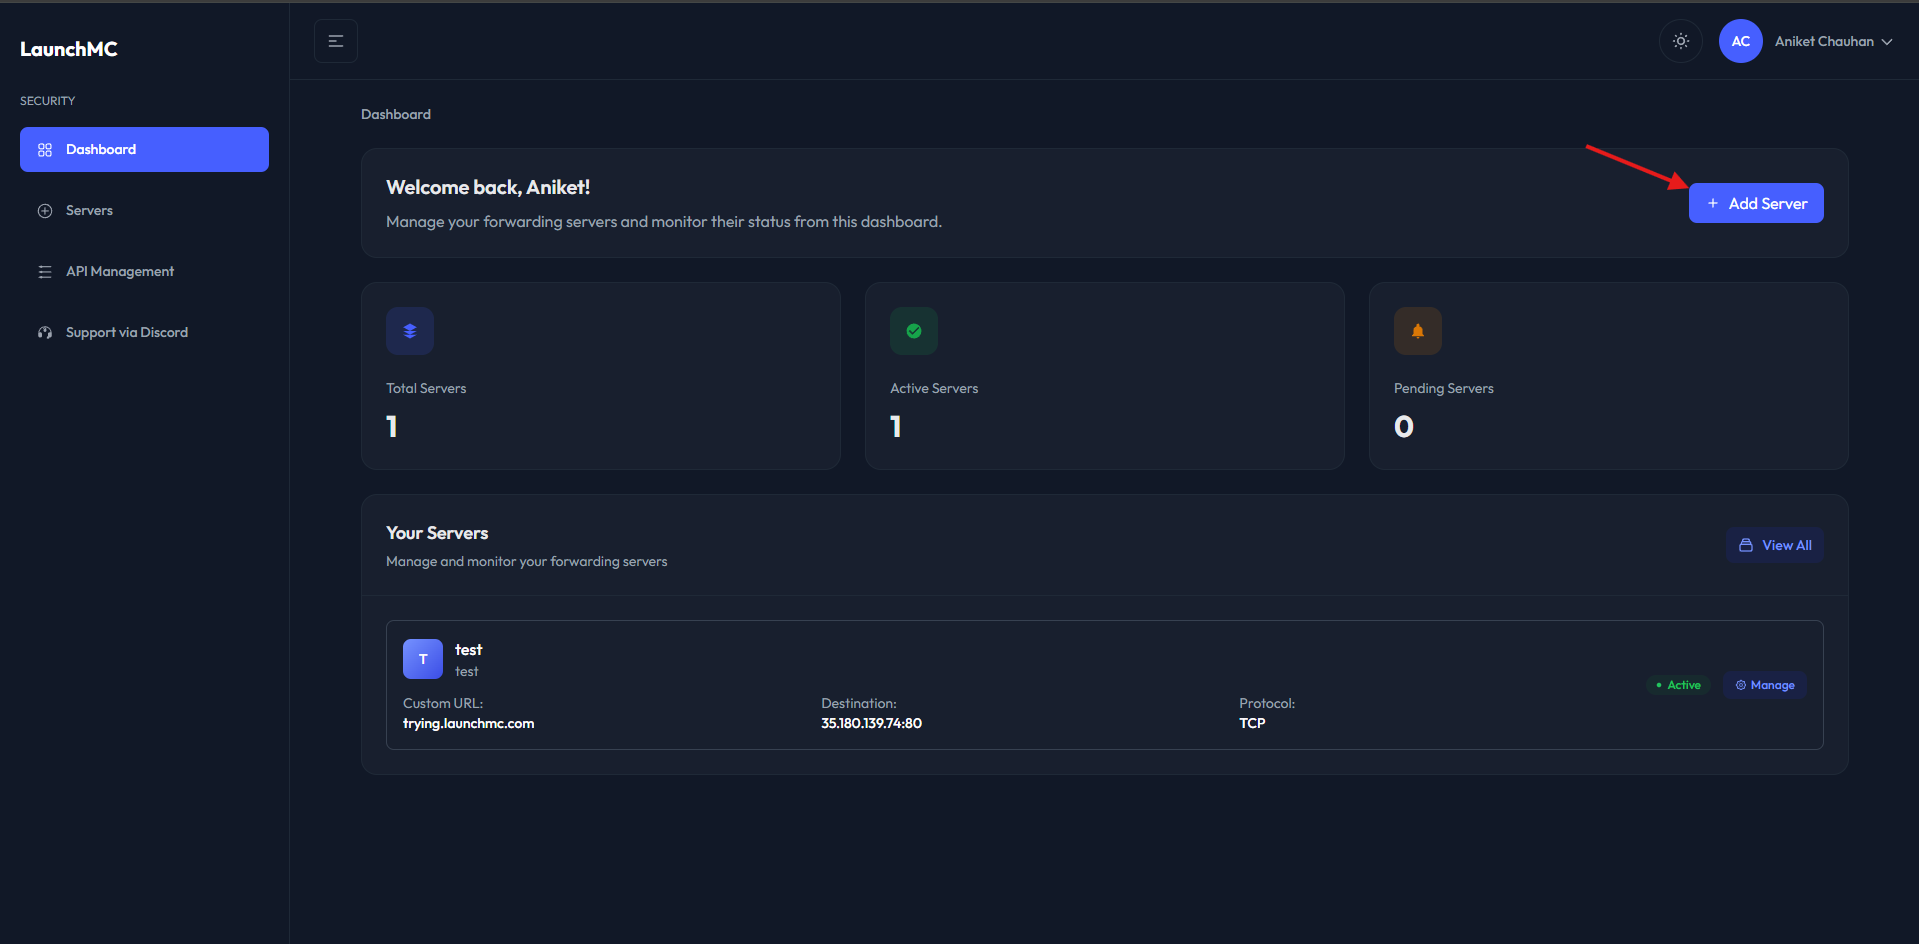Click the test server name
The width and height of the screenshot is (1919, 944).
(x=468, y=650)
